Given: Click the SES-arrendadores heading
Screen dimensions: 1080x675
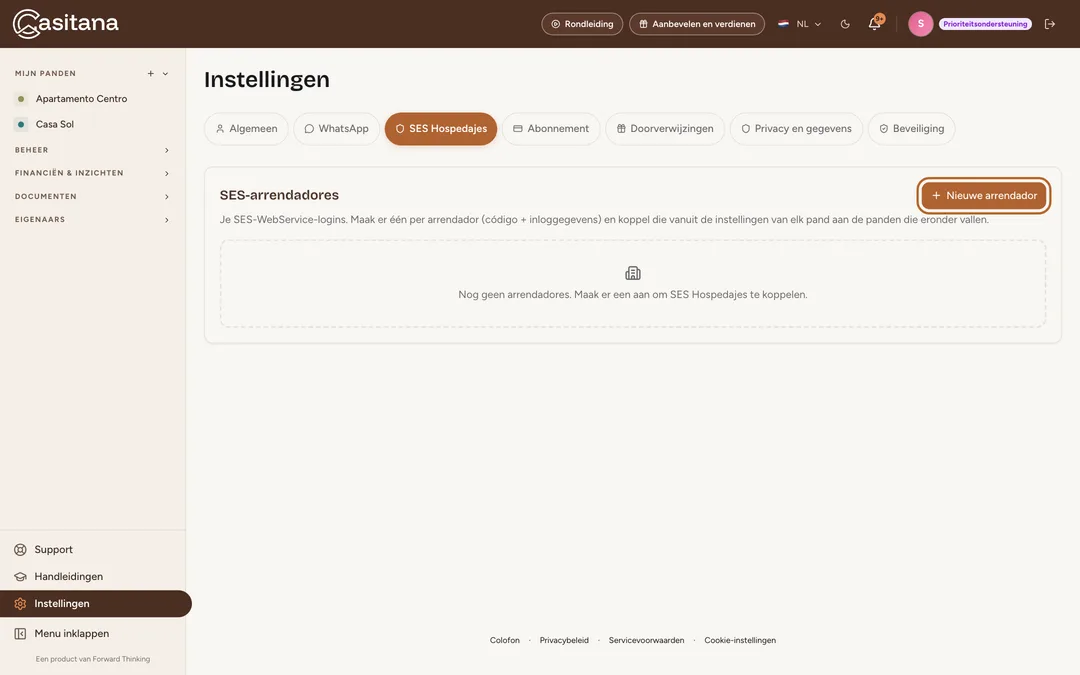Looking at the screenshot, I should tap(279, 195).
